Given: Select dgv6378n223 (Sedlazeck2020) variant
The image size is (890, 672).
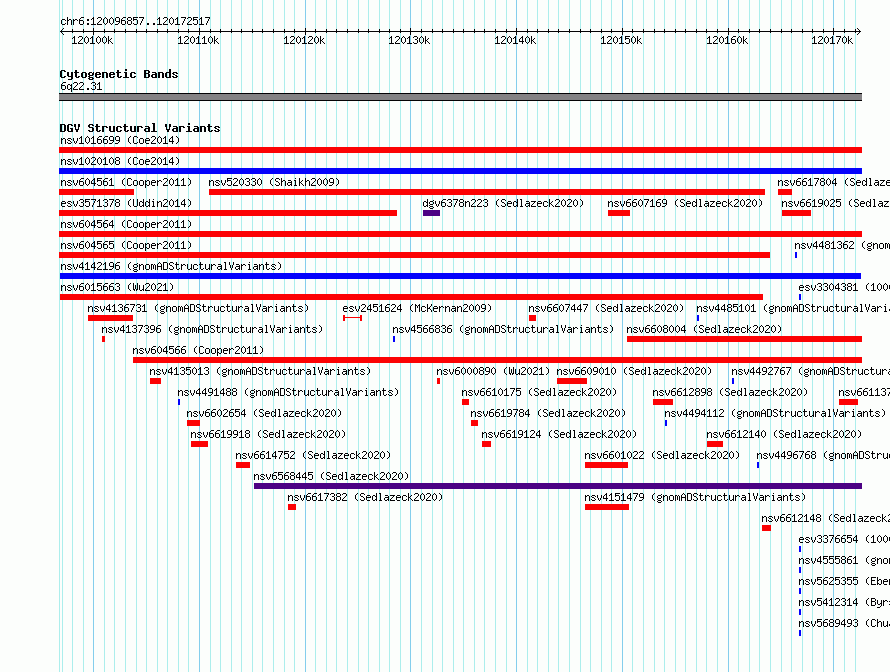Looking at the screenshot, I should tap(503, 203).
